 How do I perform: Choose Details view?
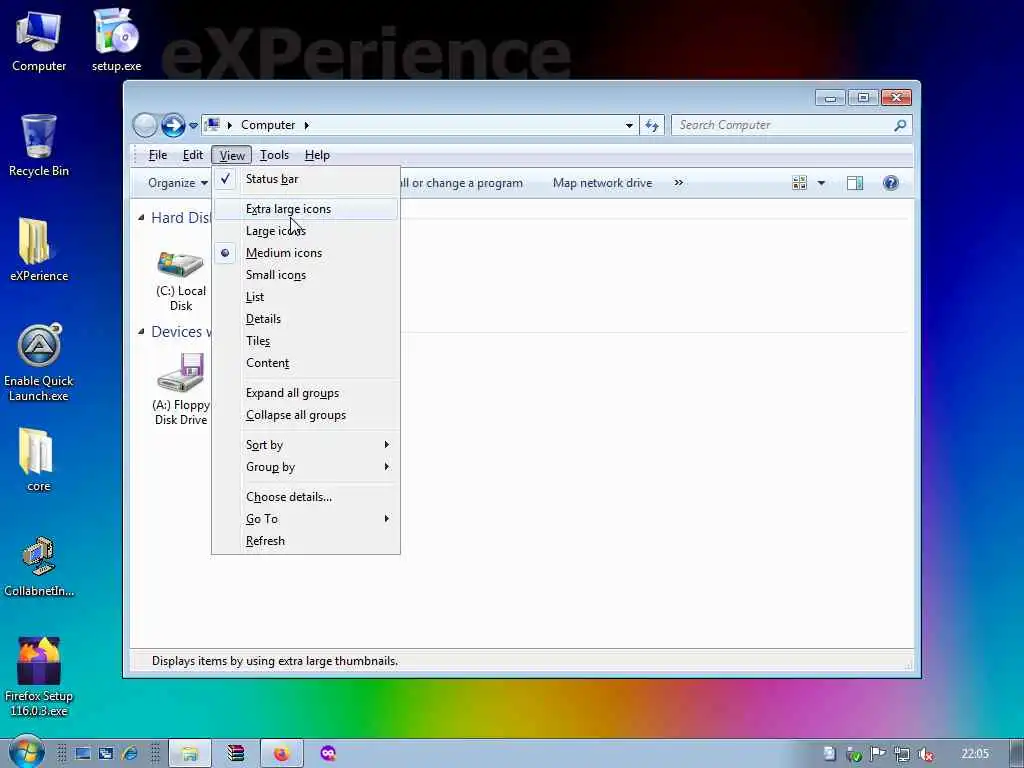coord(306,319)
